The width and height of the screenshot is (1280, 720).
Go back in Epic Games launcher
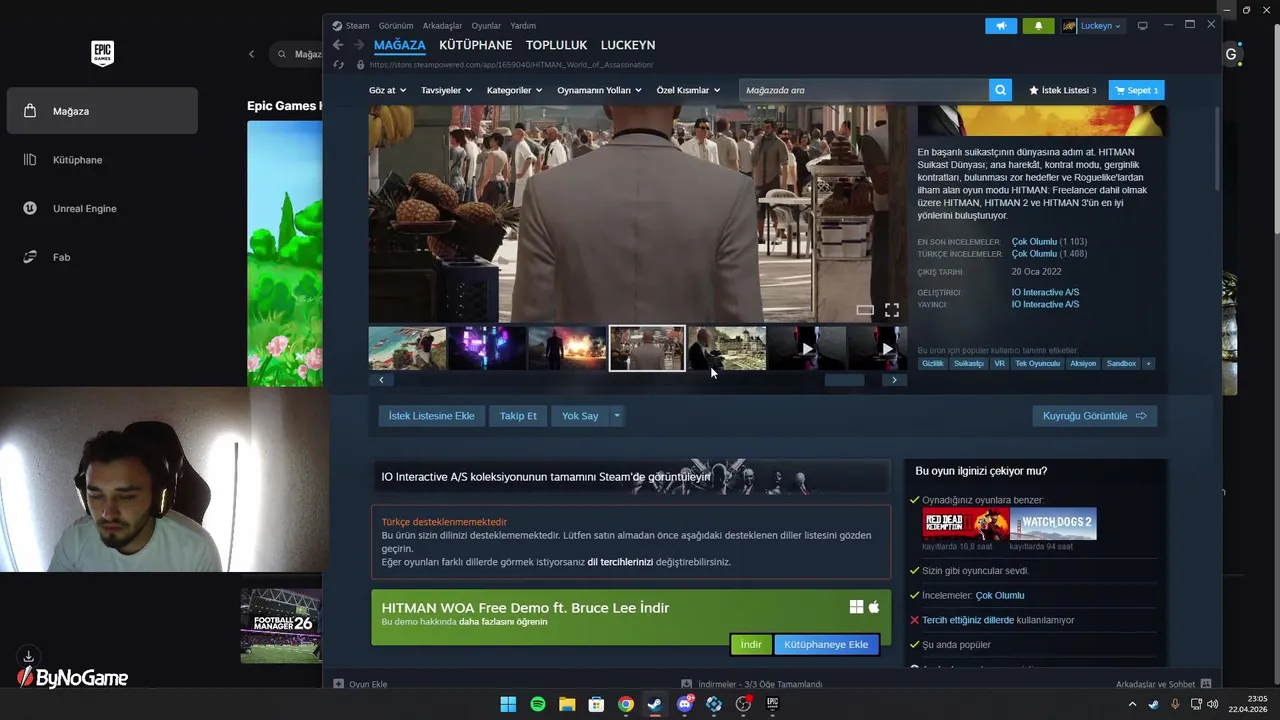[251, 54]
